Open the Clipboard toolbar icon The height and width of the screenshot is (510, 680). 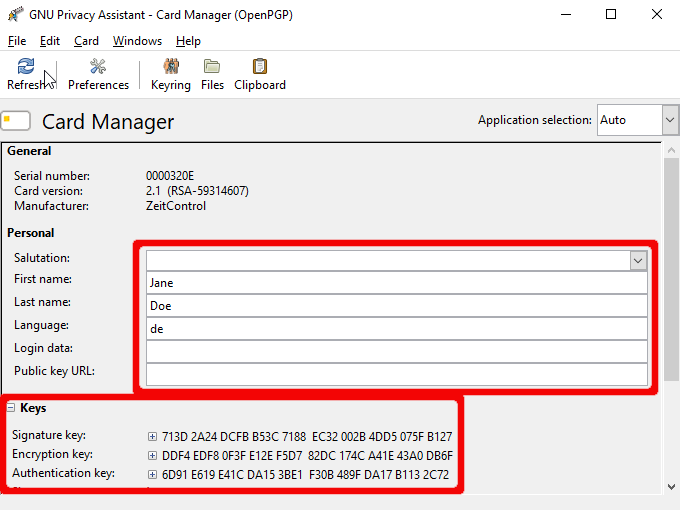point(260,67)
